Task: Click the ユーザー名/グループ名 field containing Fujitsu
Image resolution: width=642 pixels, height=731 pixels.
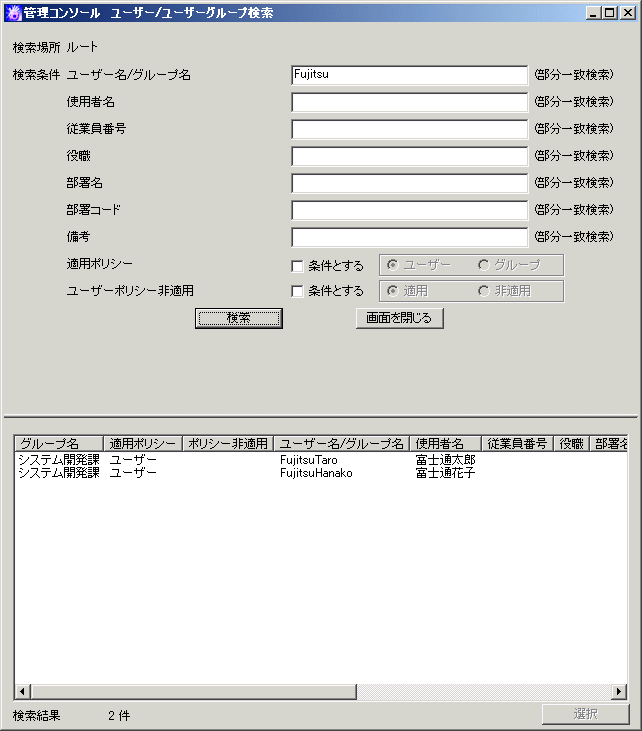Action: pos(409,75)
